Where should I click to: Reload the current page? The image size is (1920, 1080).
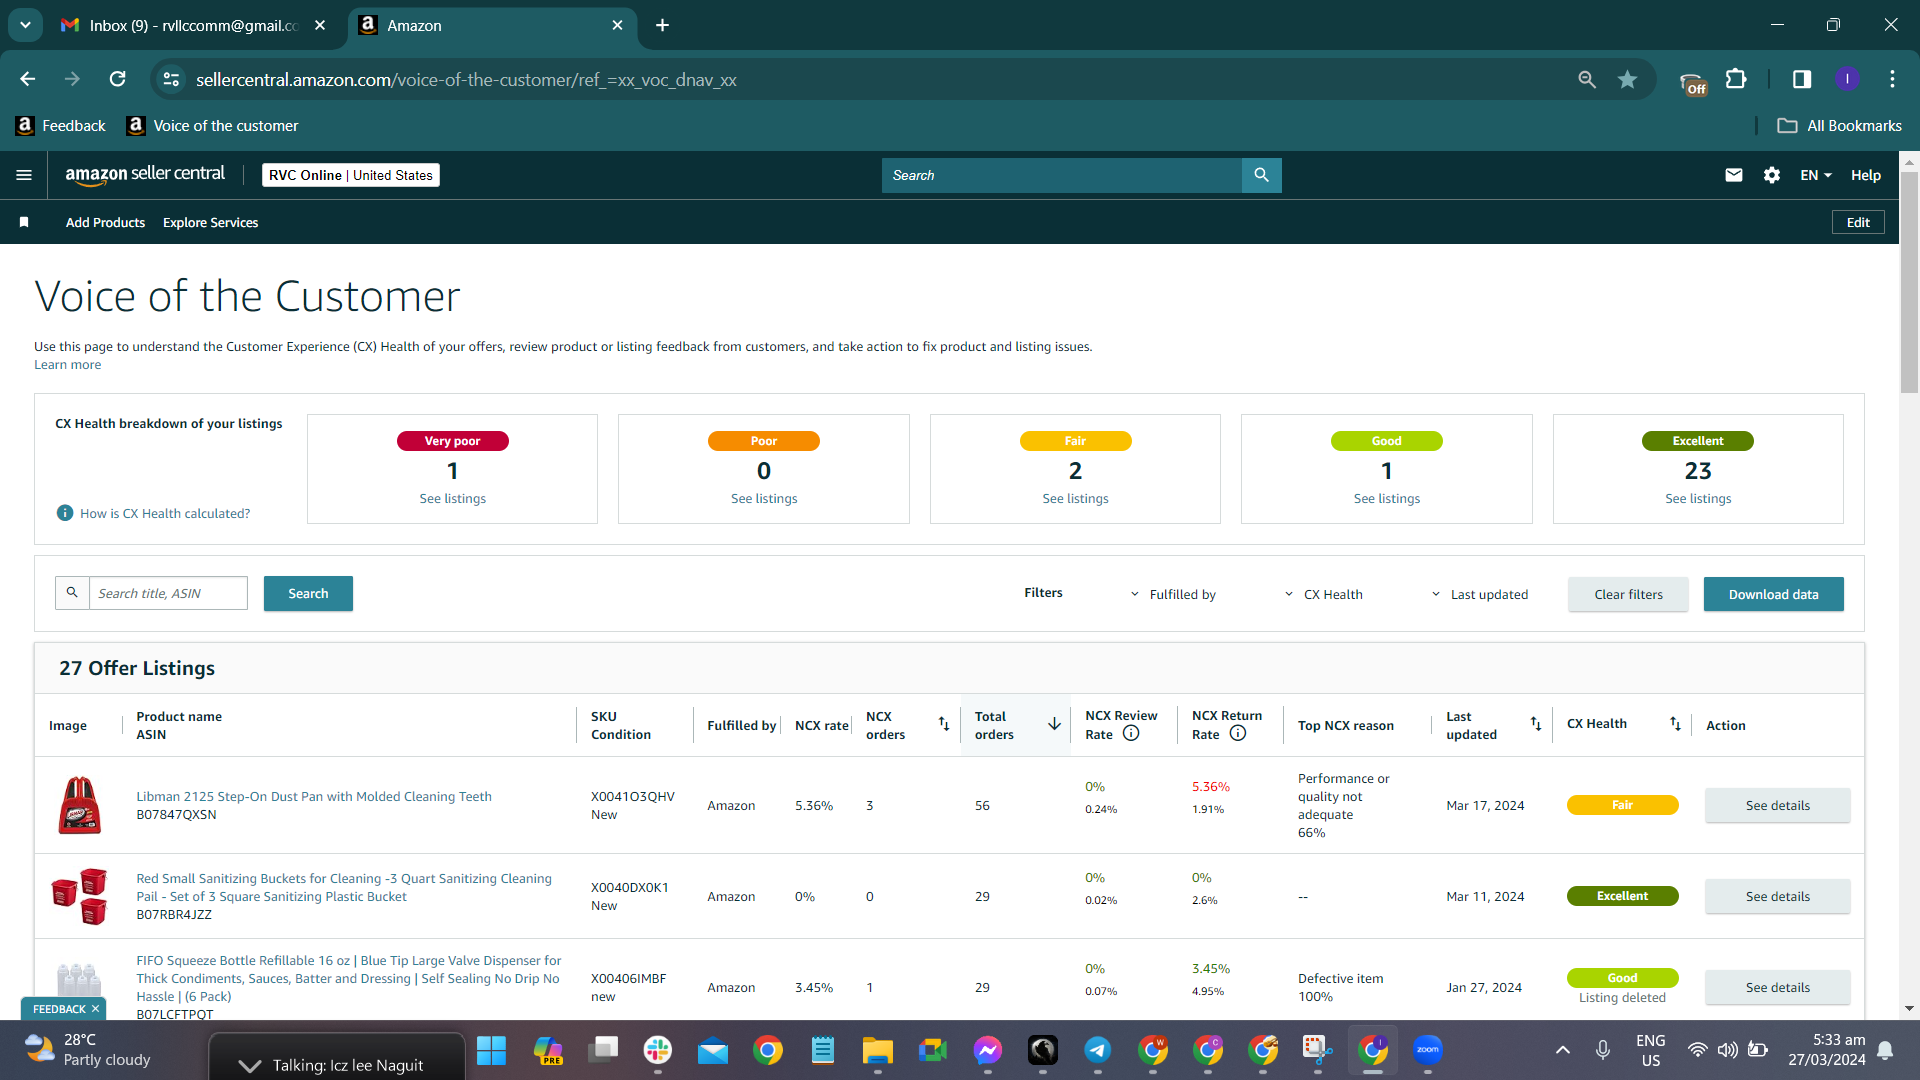(118, 79)
